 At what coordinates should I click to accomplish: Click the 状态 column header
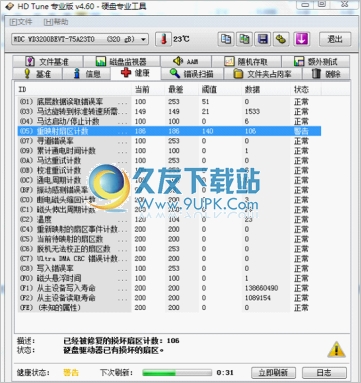[305, 89]
